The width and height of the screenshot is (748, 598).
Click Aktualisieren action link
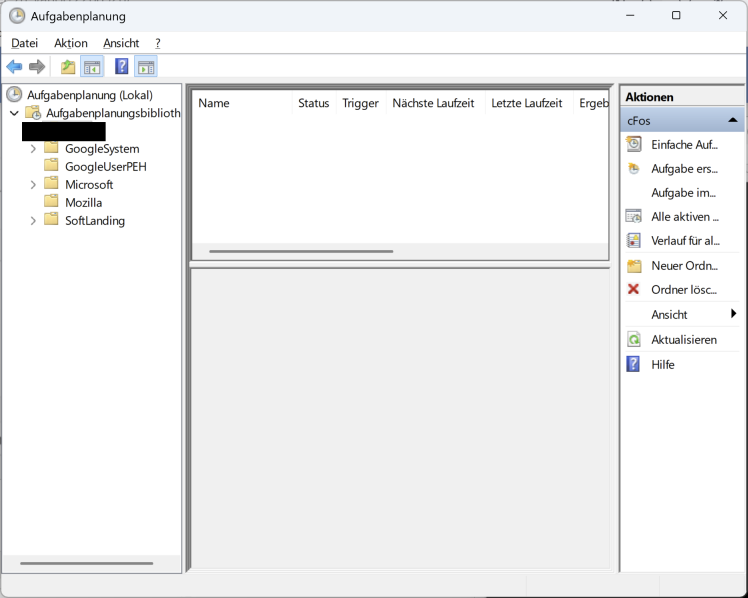click(684, 340)
